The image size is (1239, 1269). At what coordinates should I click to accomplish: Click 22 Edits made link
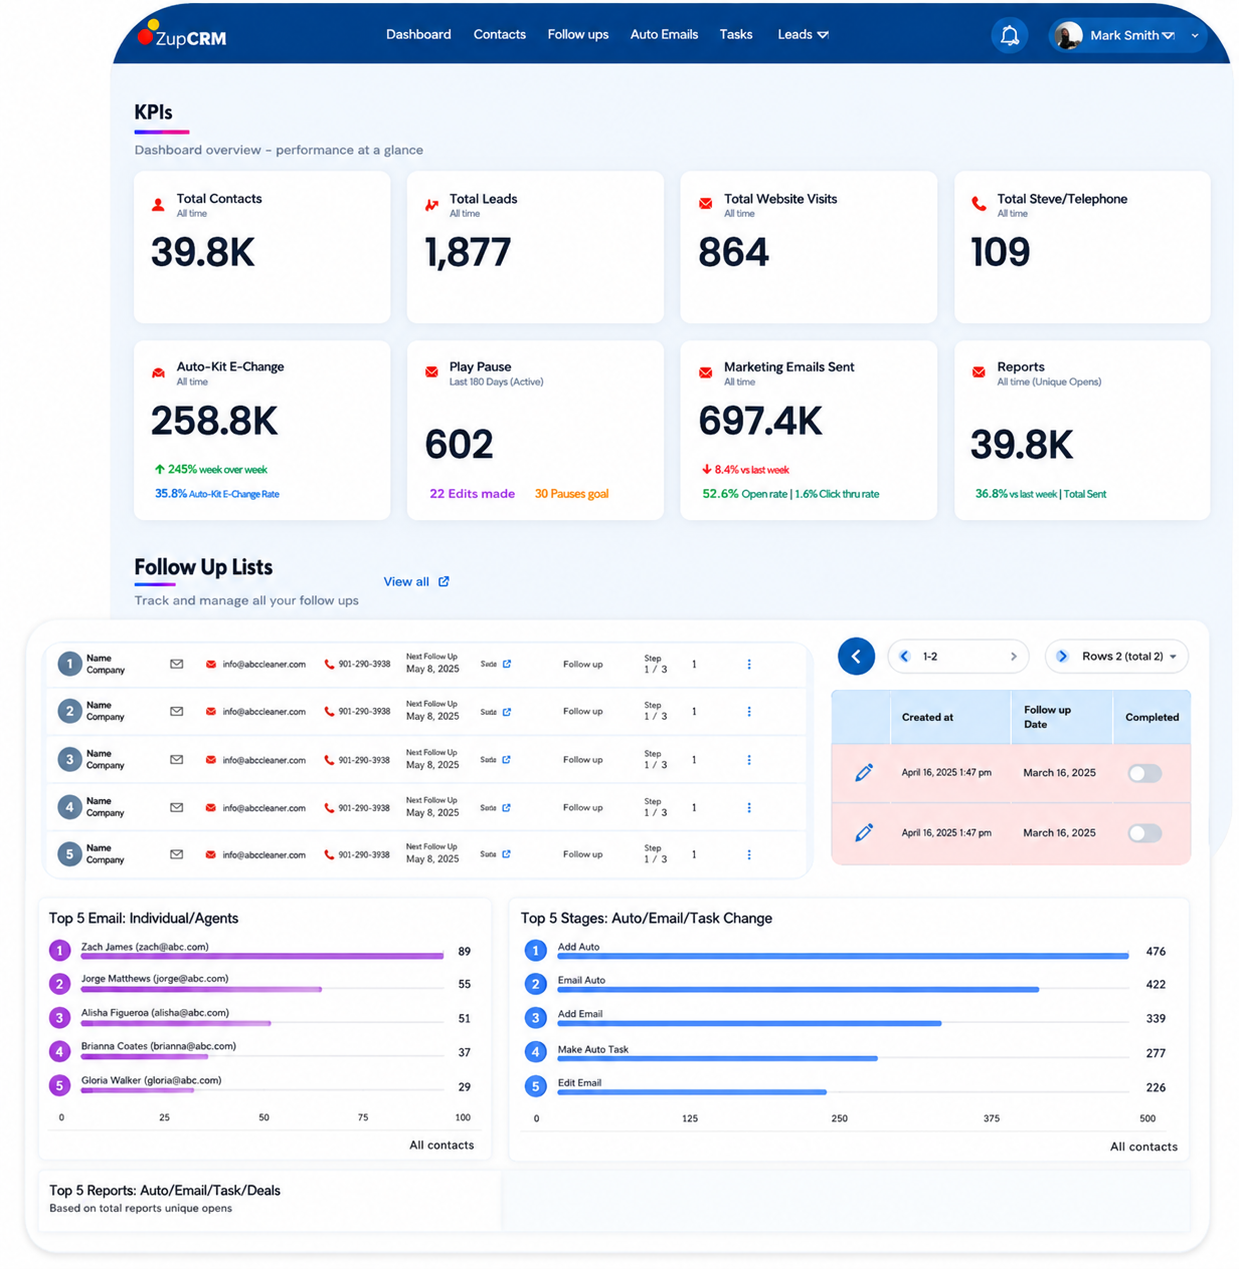472,494
